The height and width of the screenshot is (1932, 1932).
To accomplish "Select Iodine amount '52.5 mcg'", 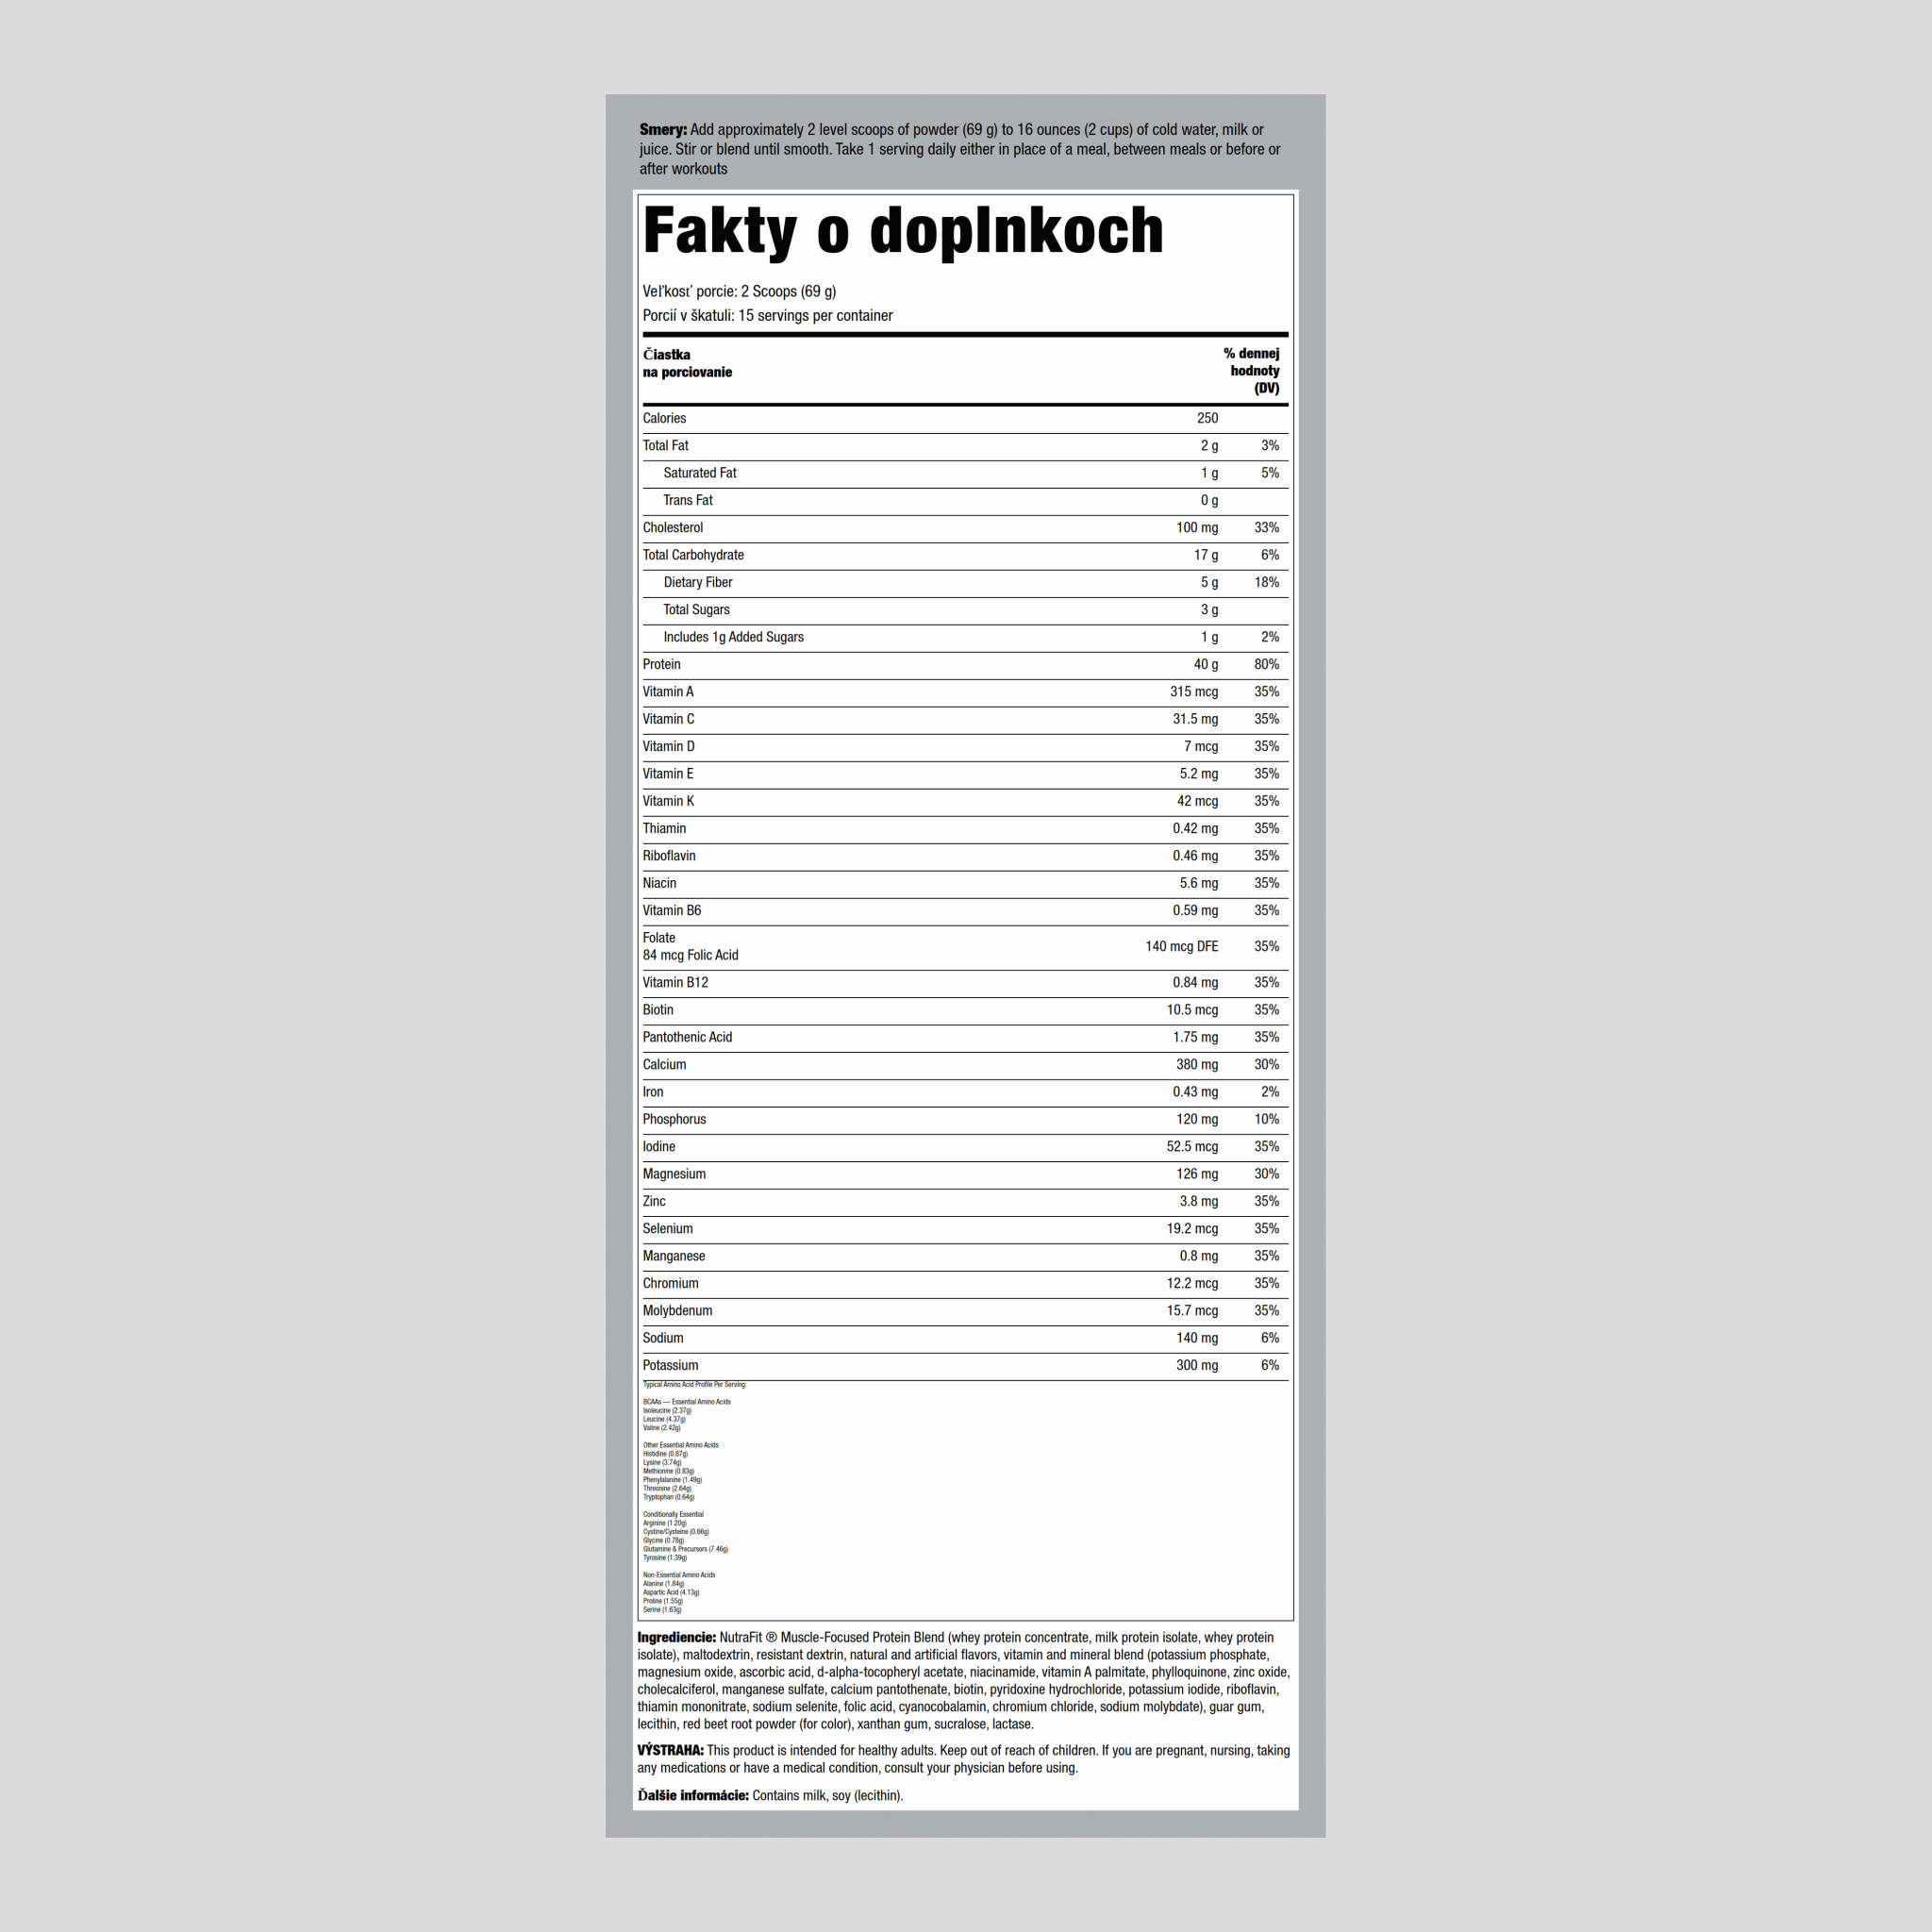I will click(1192, 1146).
